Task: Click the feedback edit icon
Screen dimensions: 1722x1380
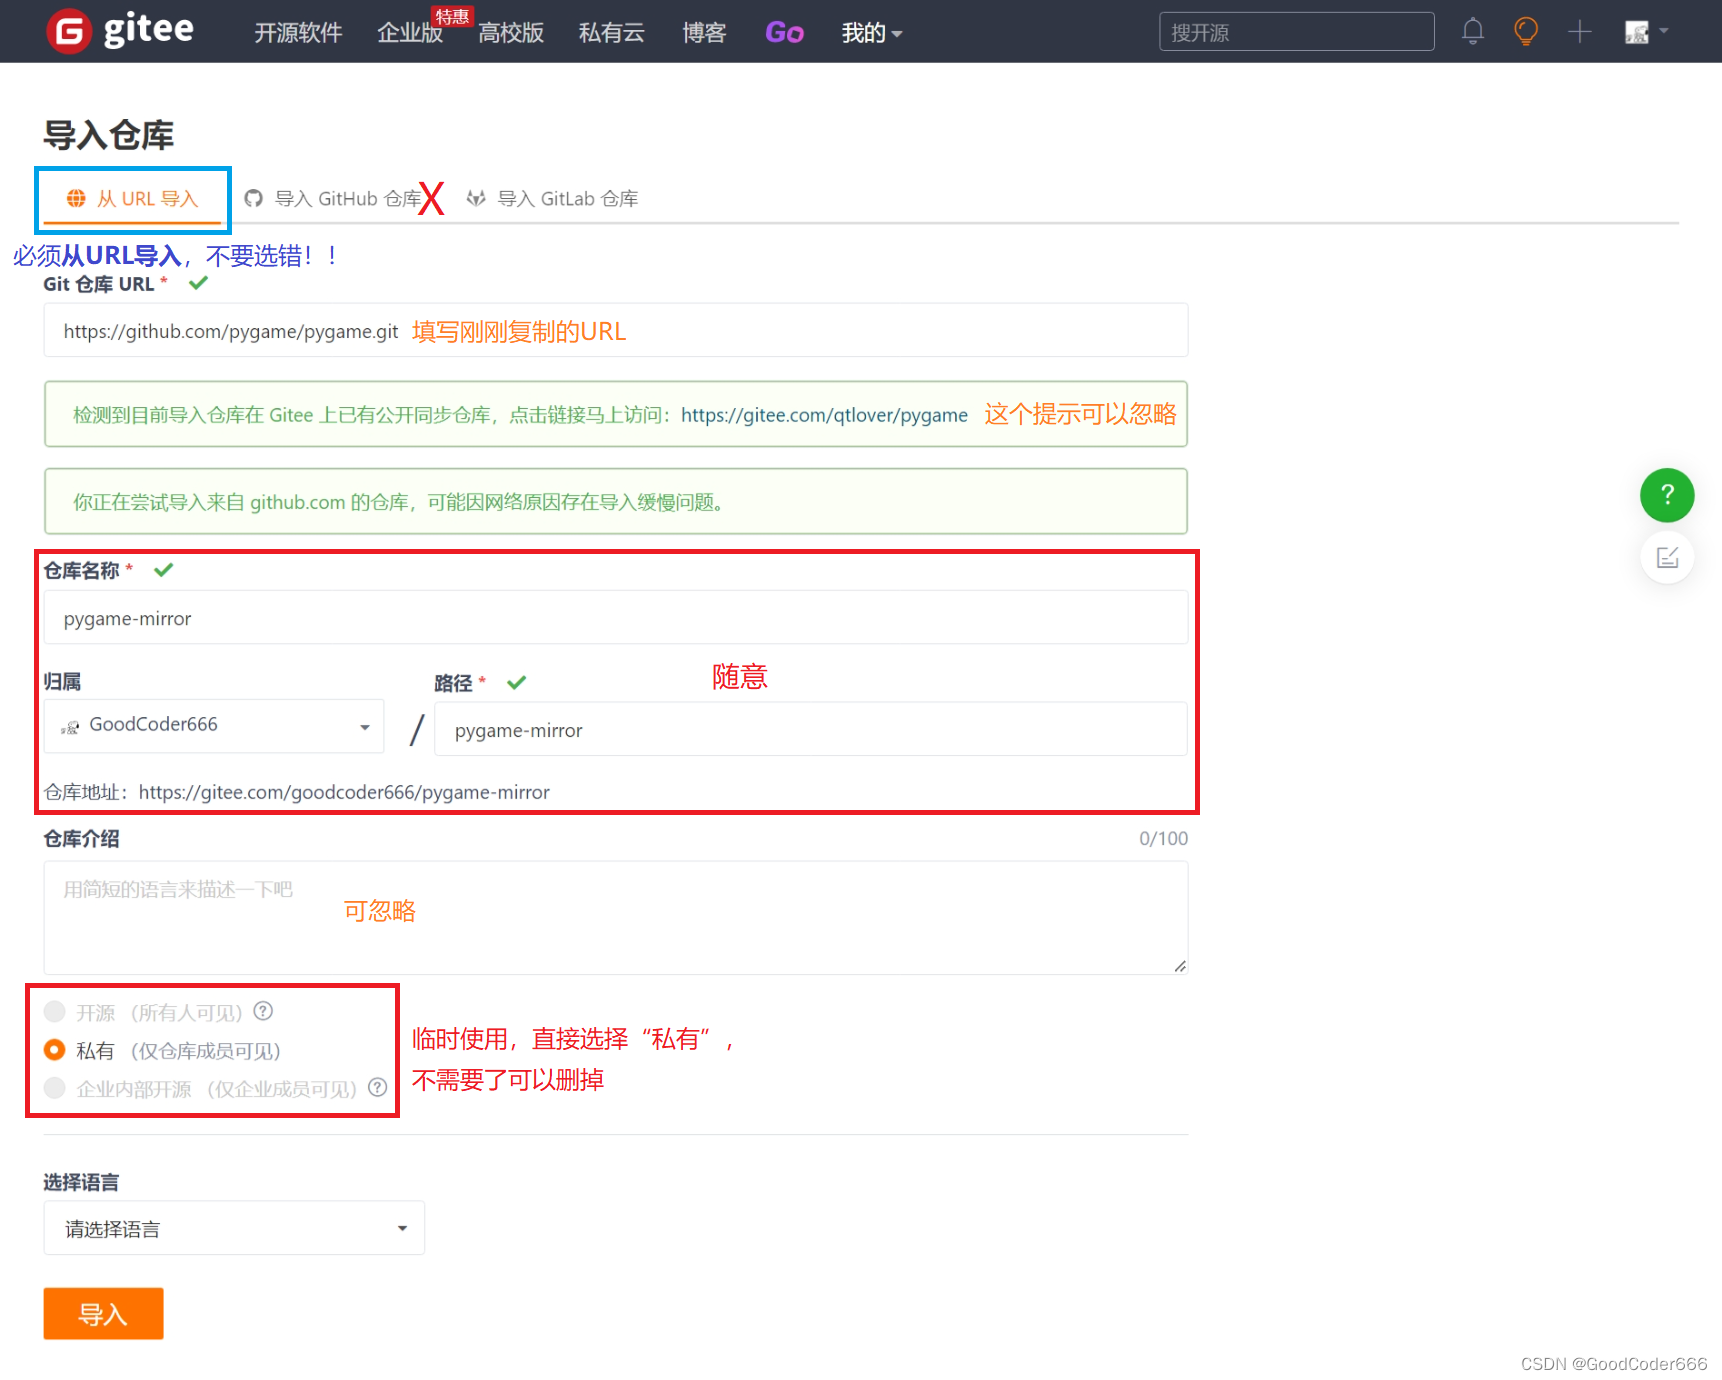Action: 1667,557
